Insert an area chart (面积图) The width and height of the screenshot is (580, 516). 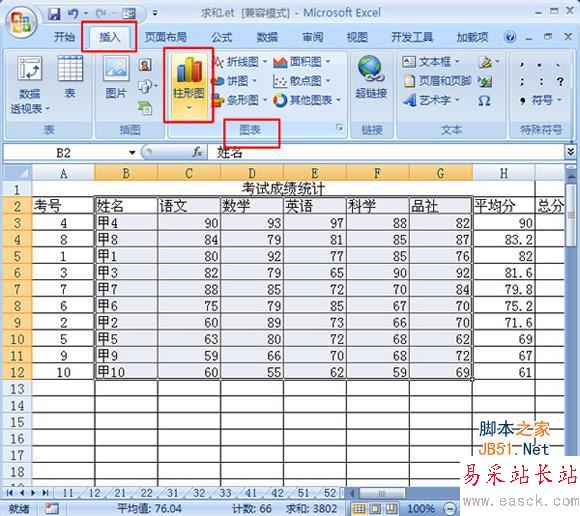(x=302, y=61)
